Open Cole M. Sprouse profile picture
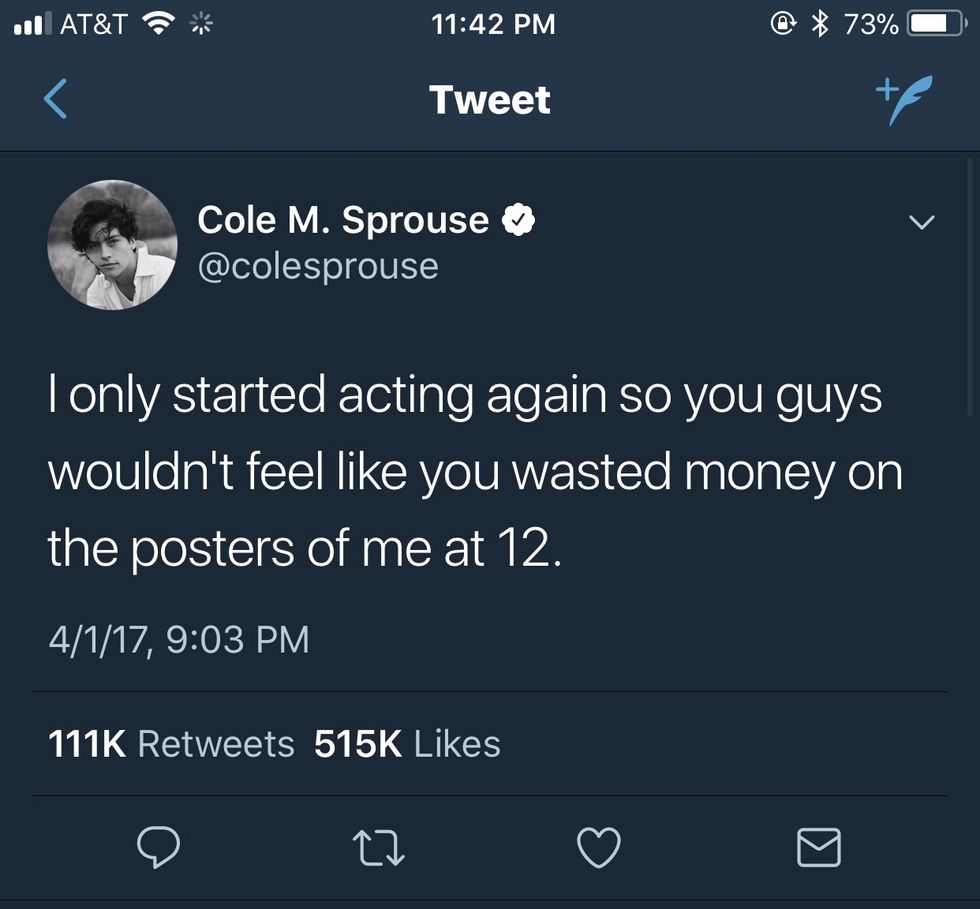The height and width of the screenshot is (909, 980). [x=112, y=245]
